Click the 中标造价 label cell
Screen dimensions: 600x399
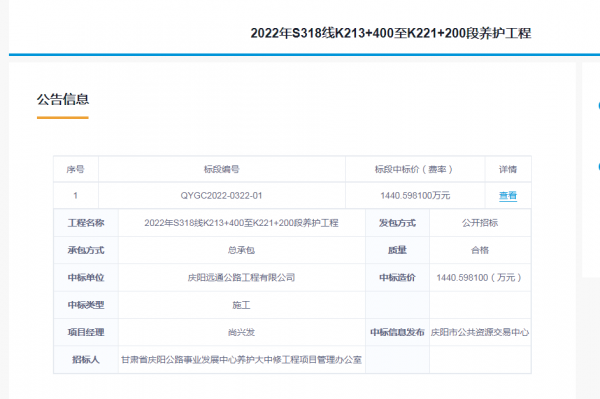click(397, 278)
